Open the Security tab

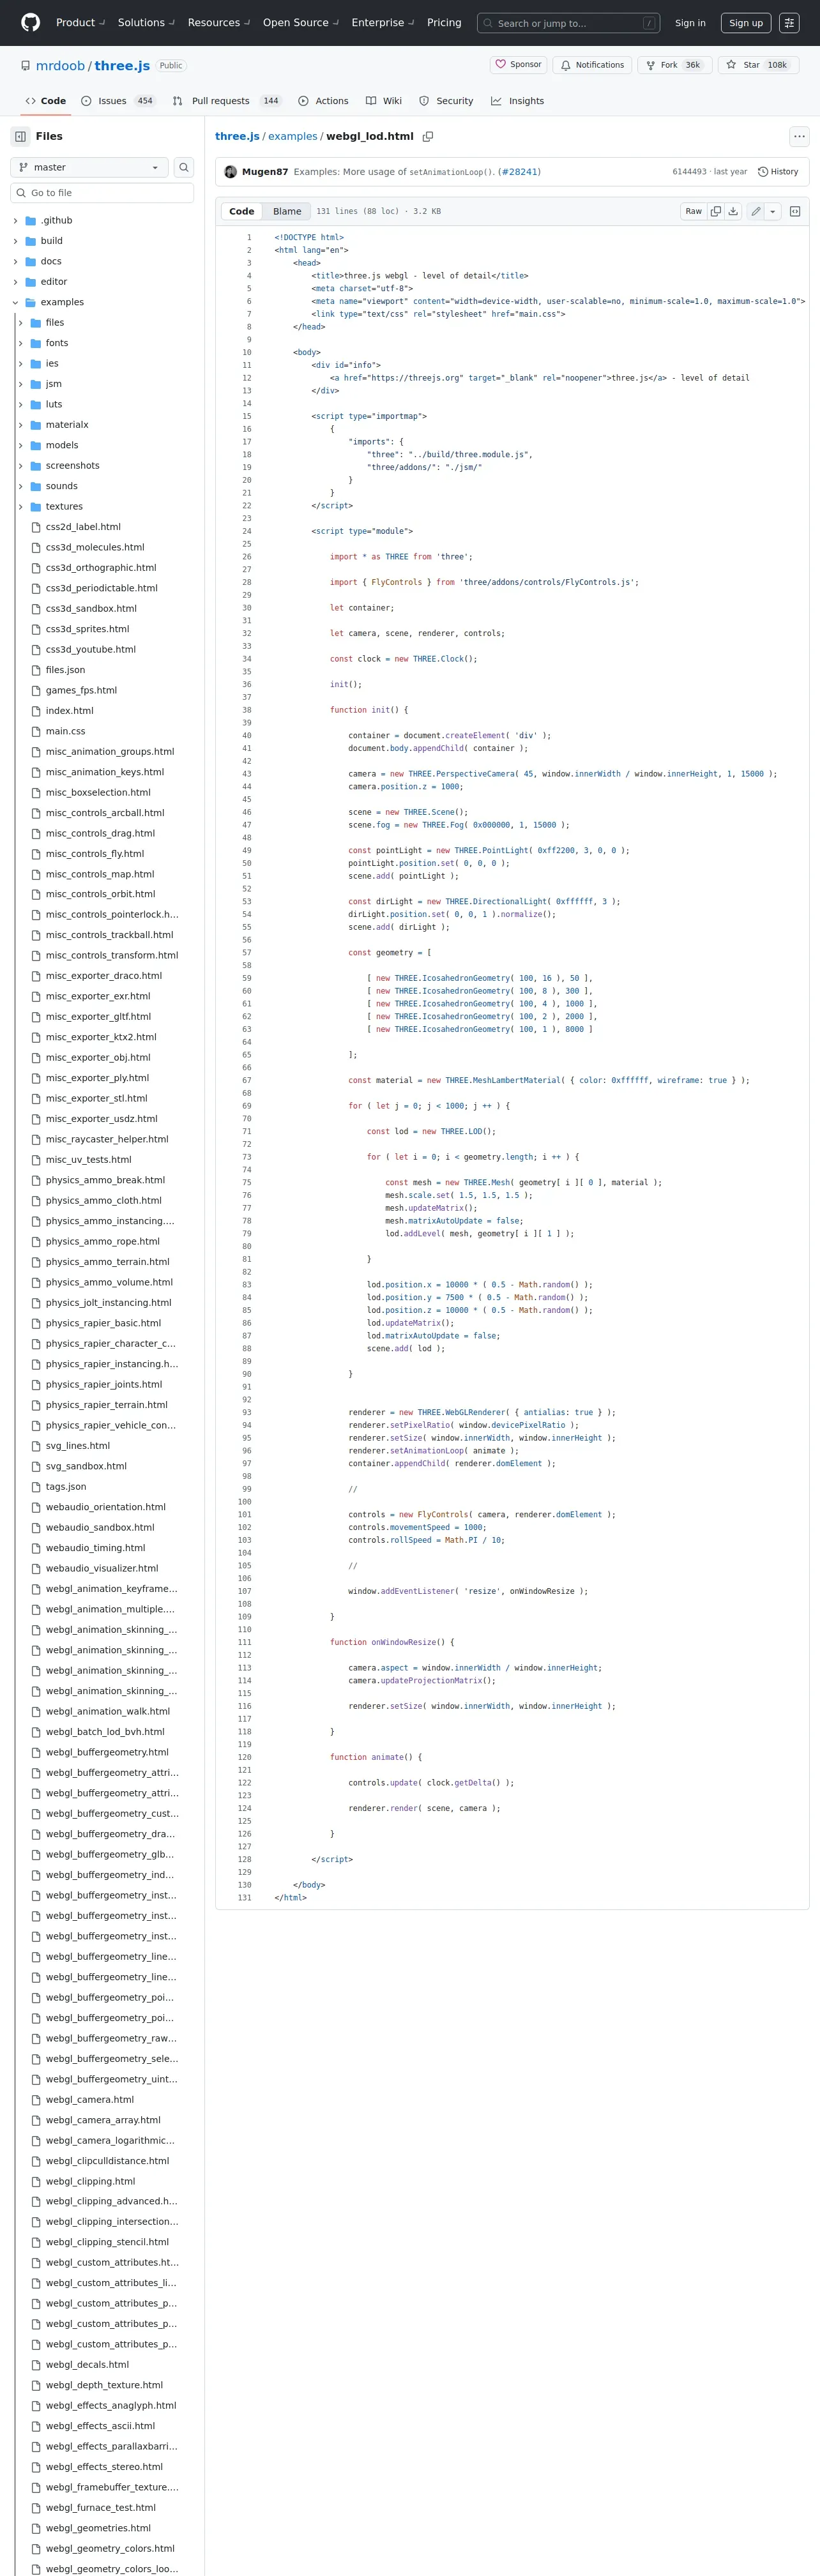446,101
